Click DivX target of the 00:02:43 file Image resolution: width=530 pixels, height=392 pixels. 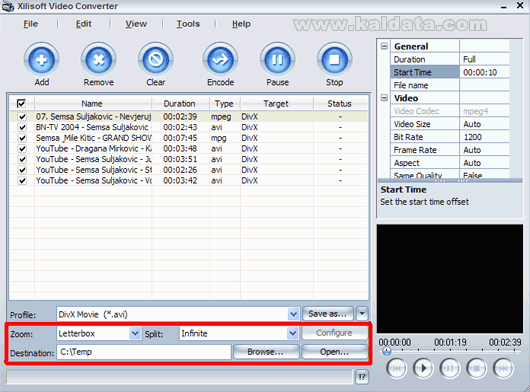pos(249,127)
